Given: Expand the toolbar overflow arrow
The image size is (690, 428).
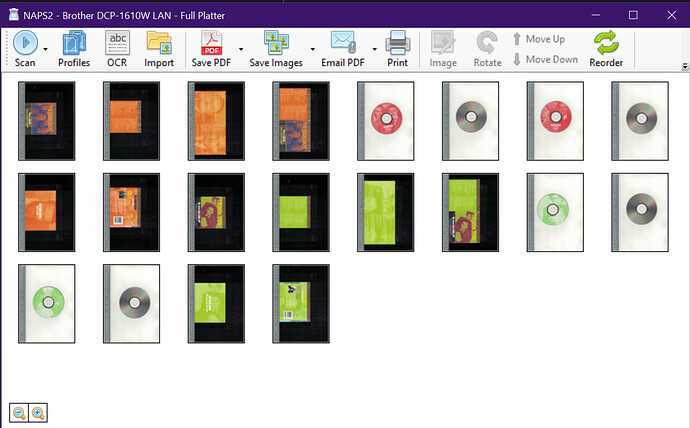Looking at the screenshot, I should pyautogui.click(x=685, y=66).
